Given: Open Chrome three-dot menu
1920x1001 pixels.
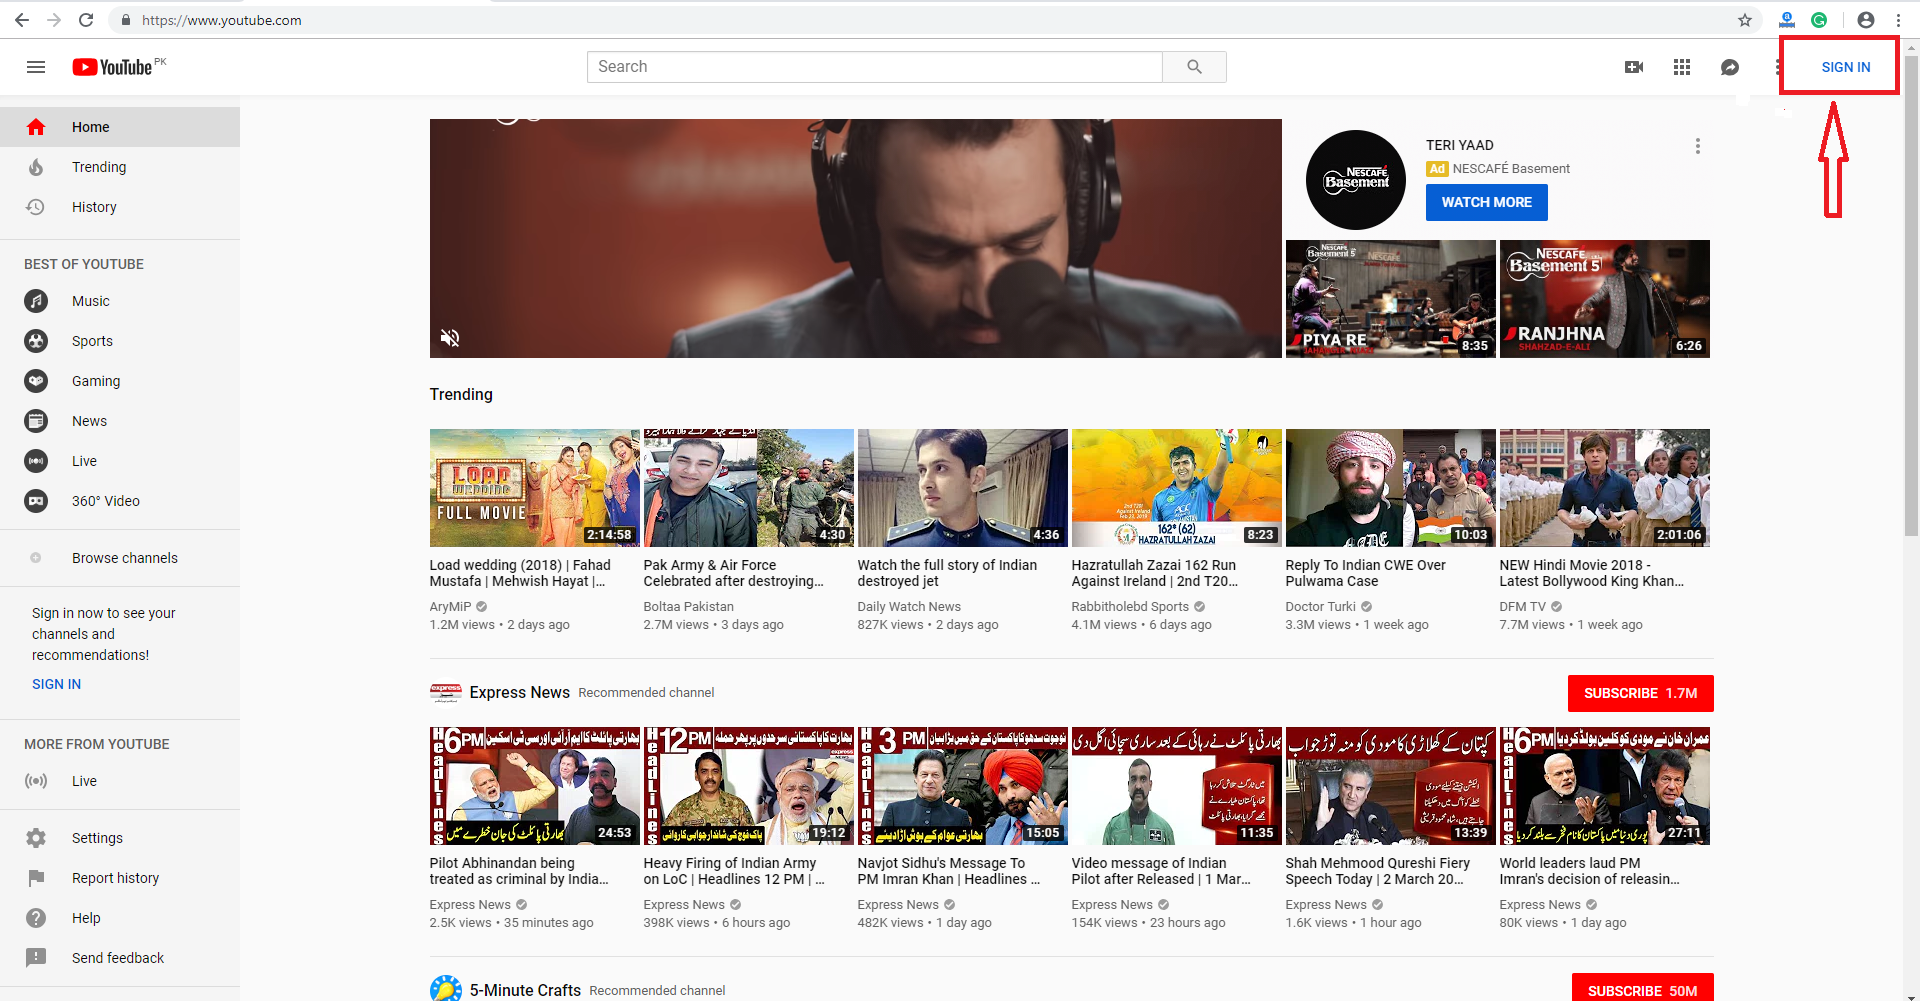Looking at the screenshot, I should (1898, 20).
